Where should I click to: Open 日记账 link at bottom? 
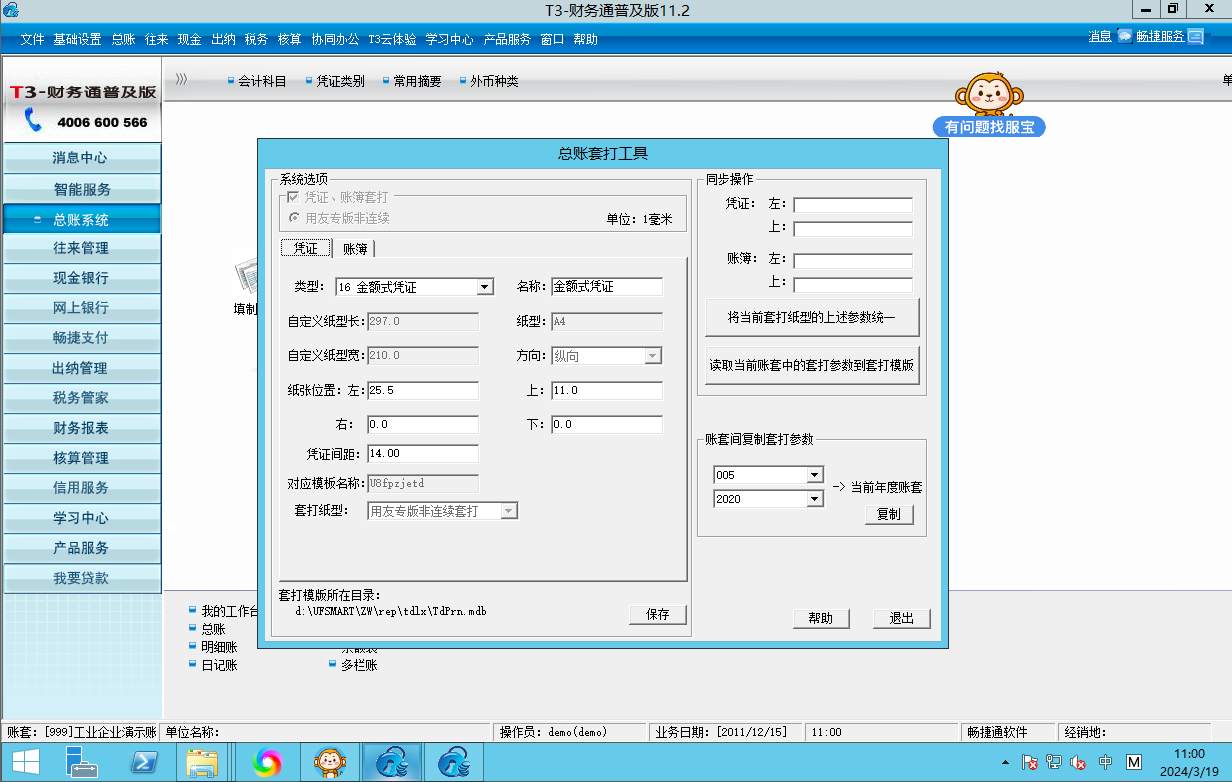(219, 665)
